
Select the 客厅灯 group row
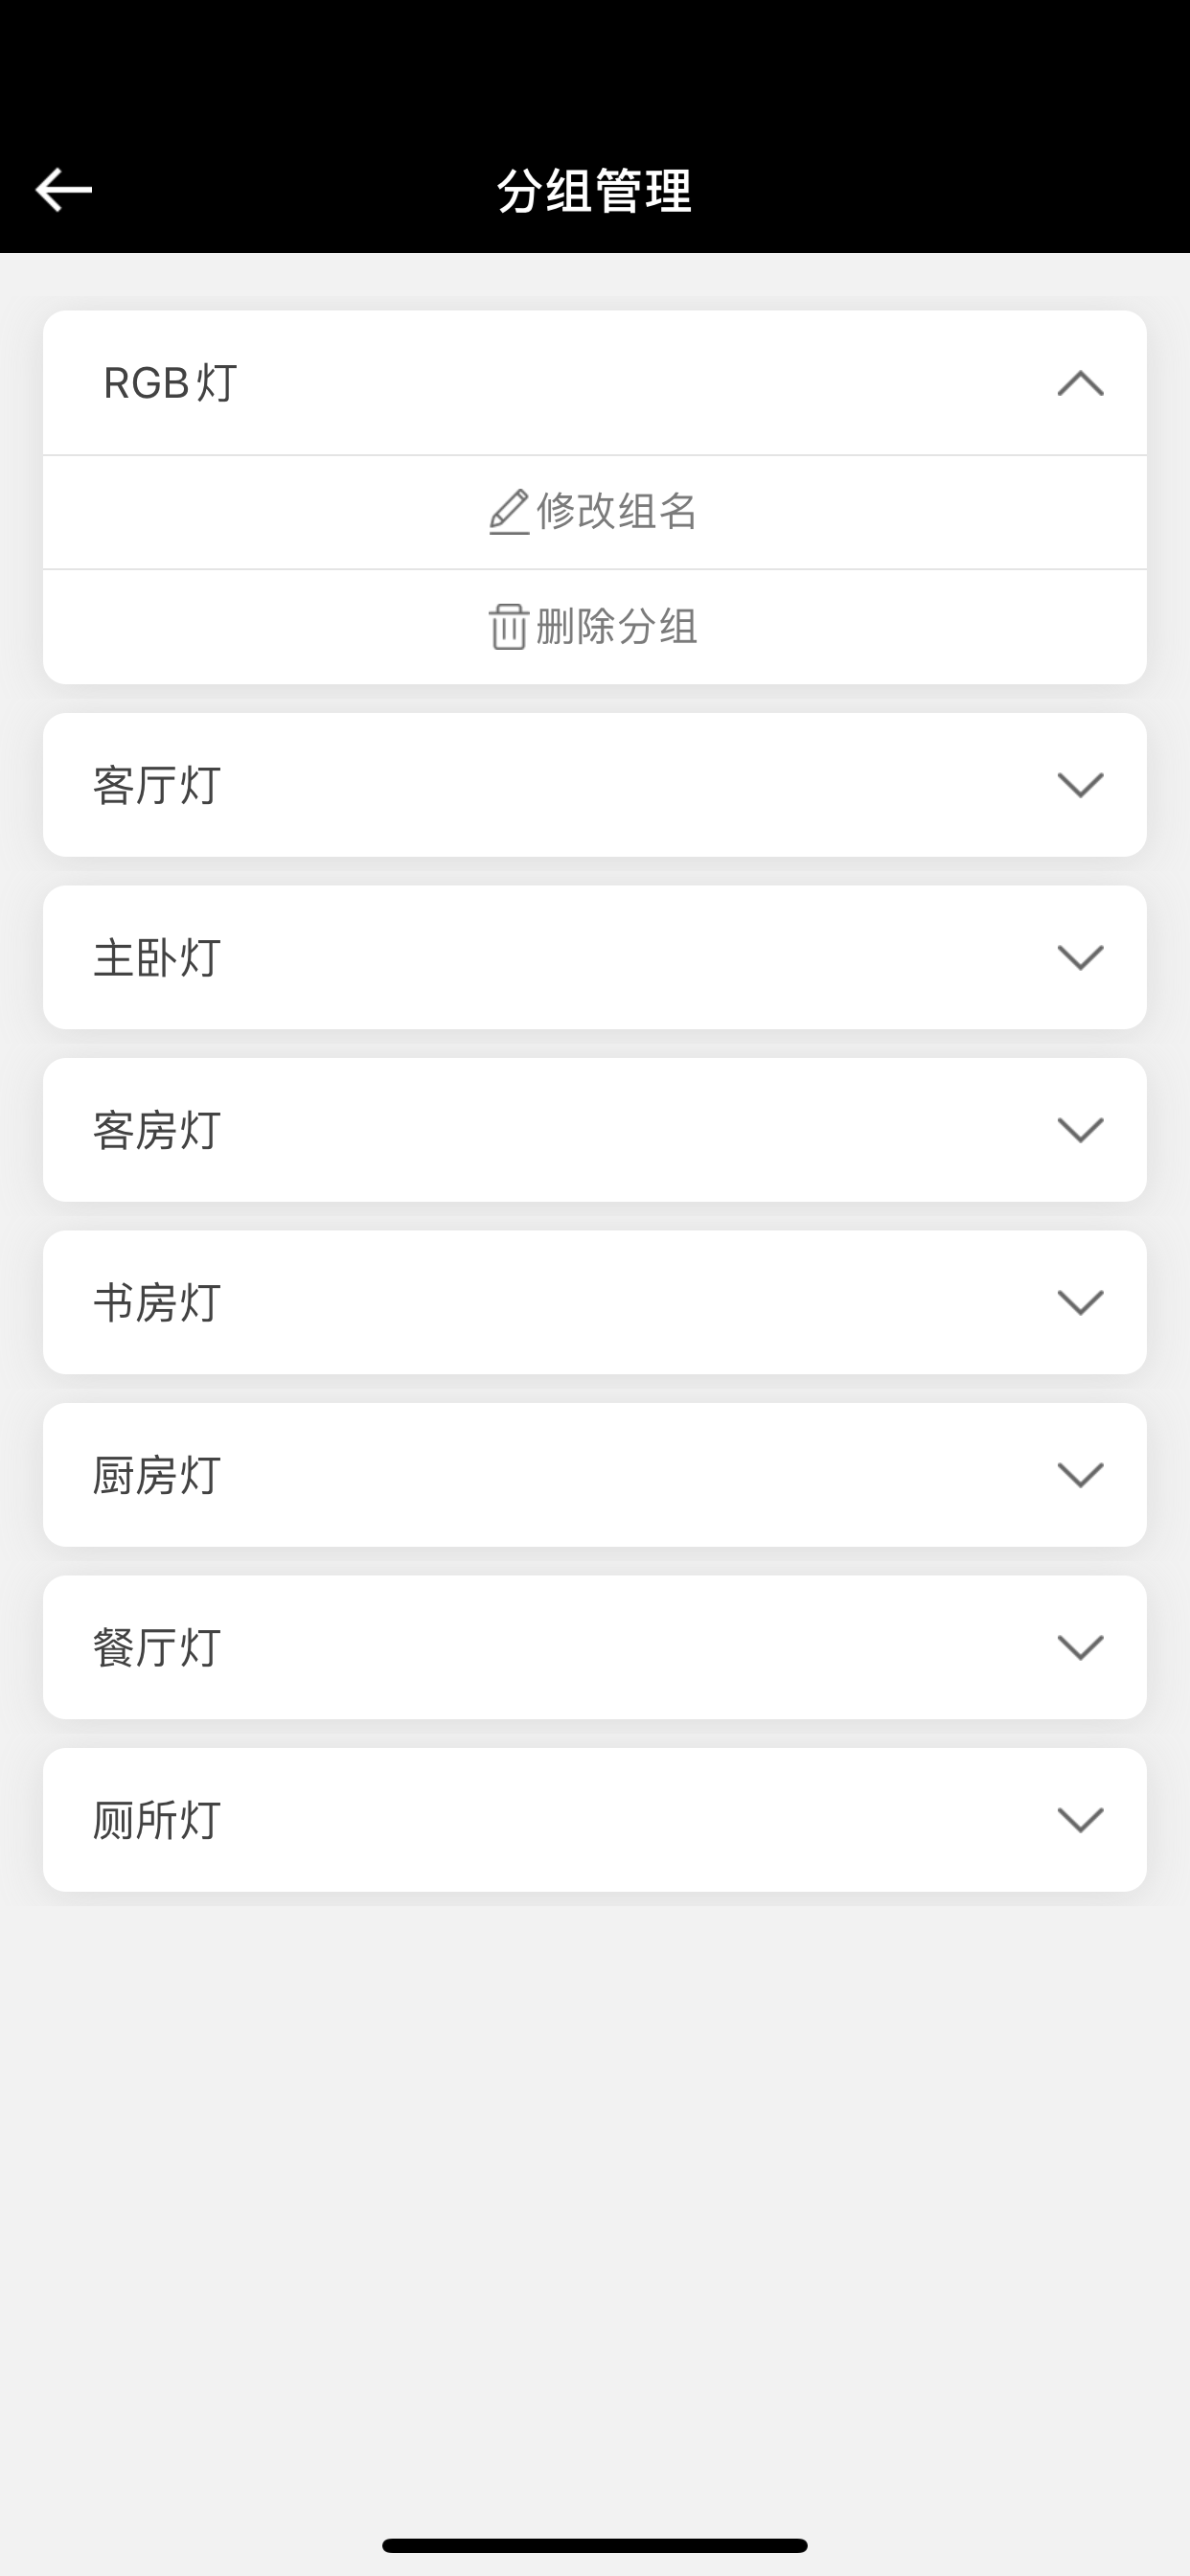coord(595,785)
